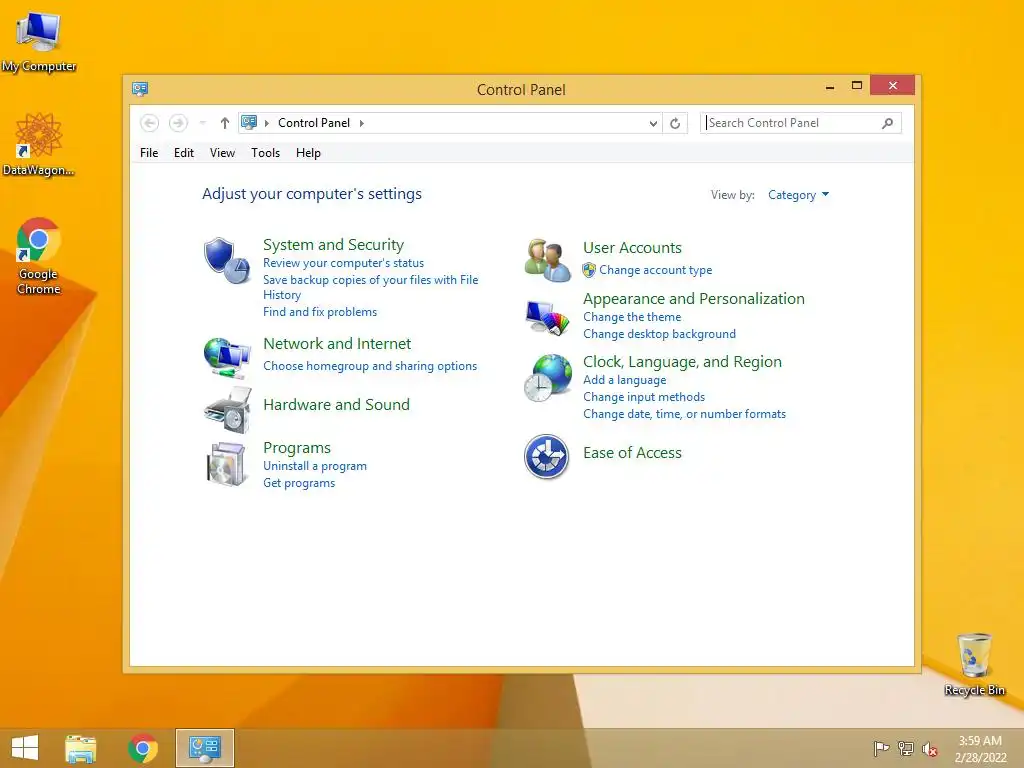The width and height of the screenshot is (1024, 768).
Task: Launch Chrome from the taskbar
Action: pyautogui.click(x=143, y=748)
